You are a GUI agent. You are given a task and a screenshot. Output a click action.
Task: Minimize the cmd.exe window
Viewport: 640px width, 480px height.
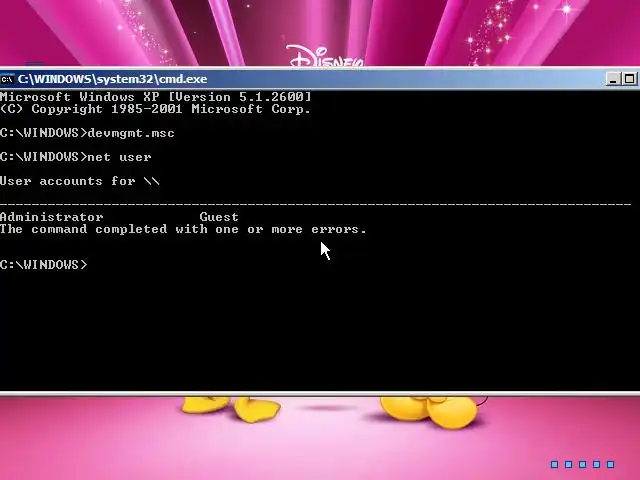tap(613, 79)
